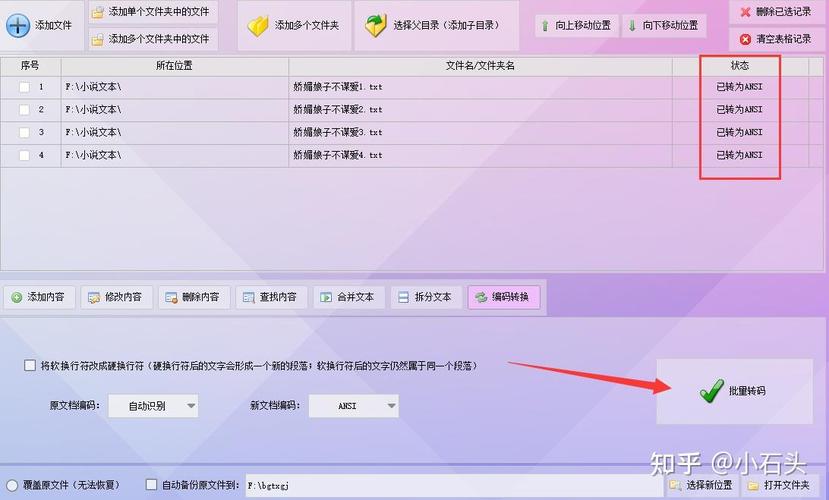Switch to 拆分文本 tab
This screenshot has height=500, width=829.
[426, 298]
